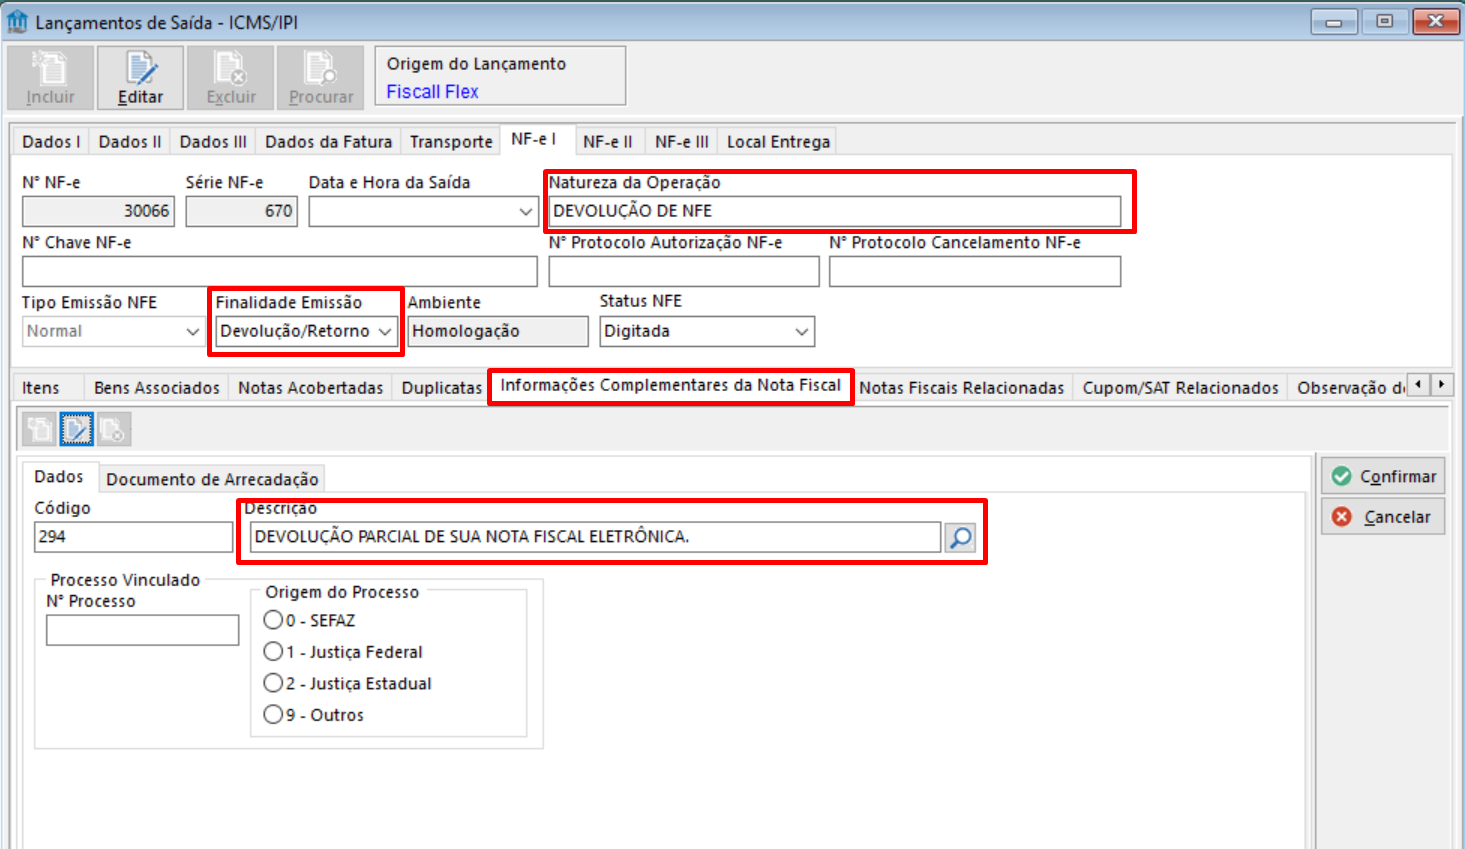This screenshot has width=1465, height=849.
Task: Switch to the NF-e II tab
Action: [608, 142]
